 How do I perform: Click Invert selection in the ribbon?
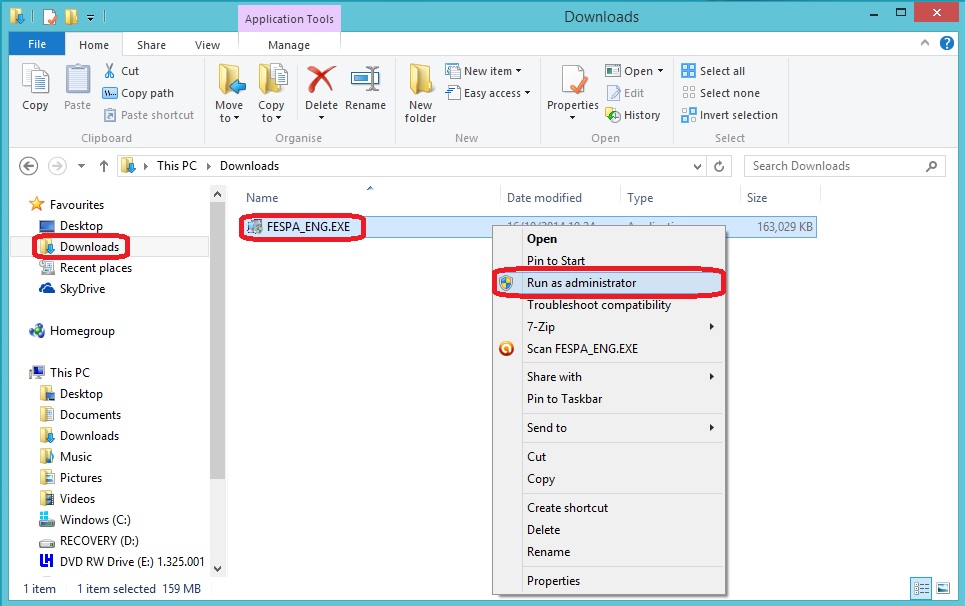tap(729, 115)
